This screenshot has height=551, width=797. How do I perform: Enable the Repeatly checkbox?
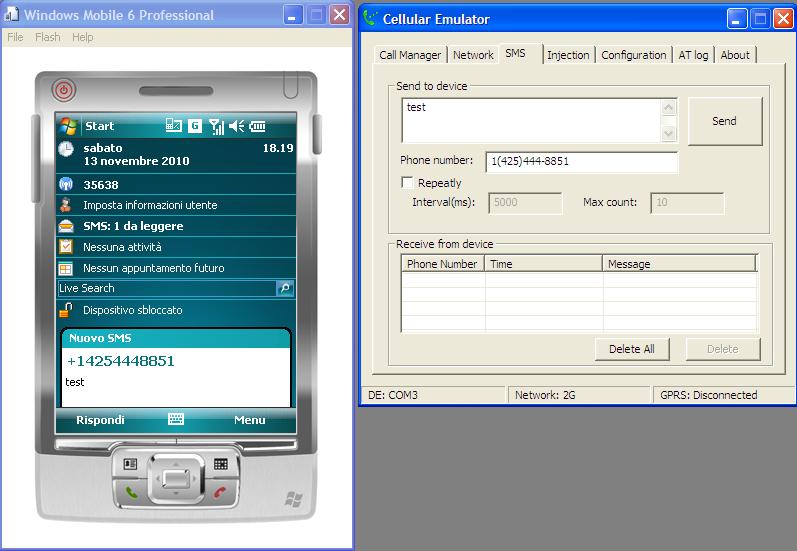(x=407, y=182)
